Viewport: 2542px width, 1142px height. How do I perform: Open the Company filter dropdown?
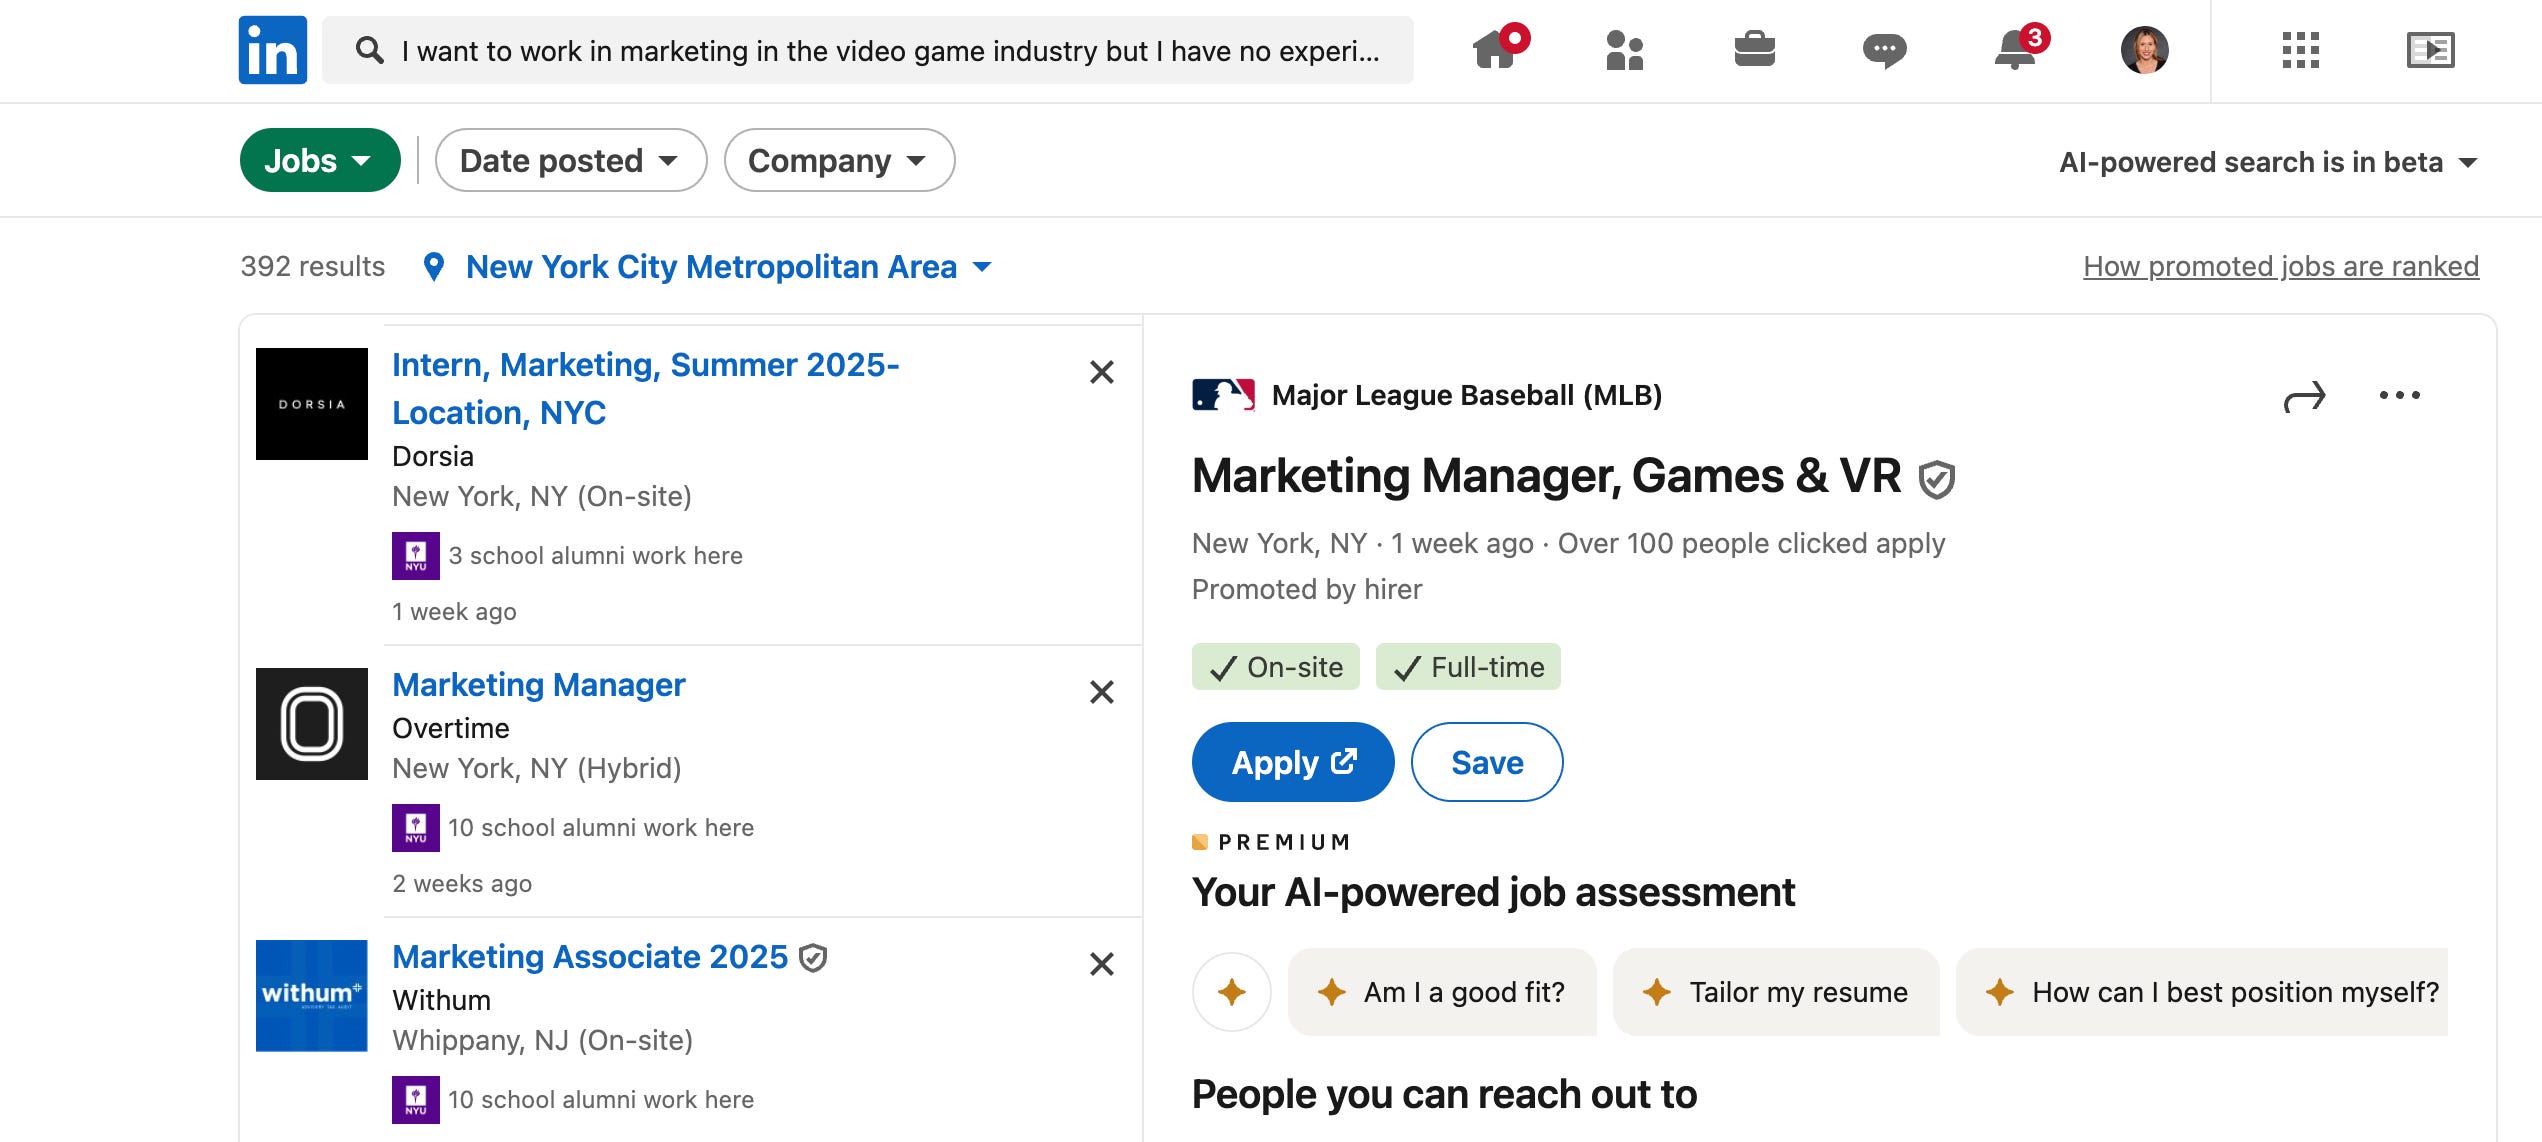tap(839, 160)
